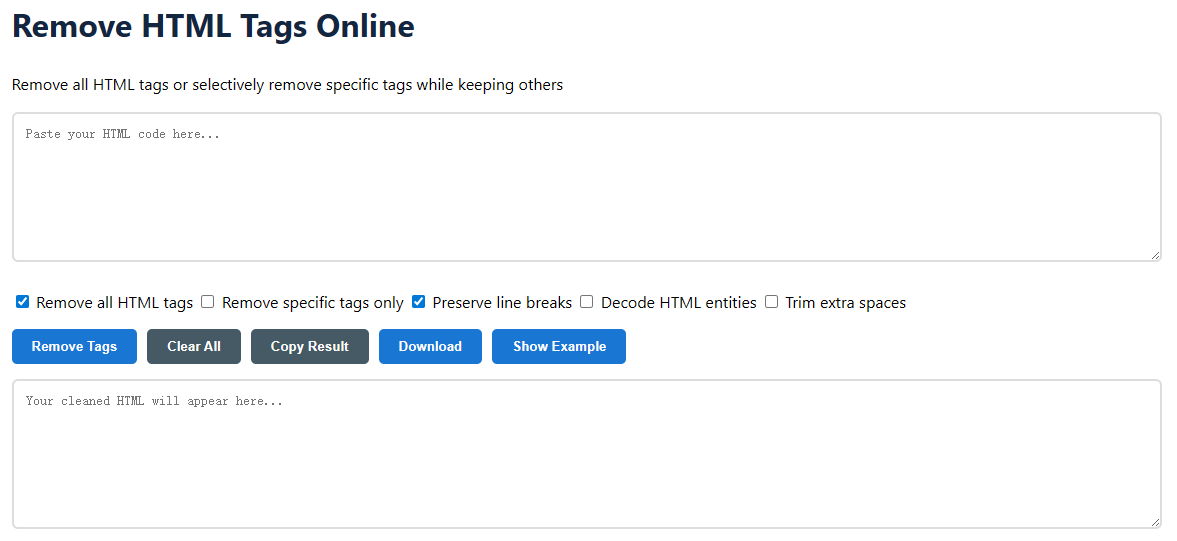Click the 'Remove specific tags only' label text
This screenshot has width=1177, height=541.
click(312, 303)
